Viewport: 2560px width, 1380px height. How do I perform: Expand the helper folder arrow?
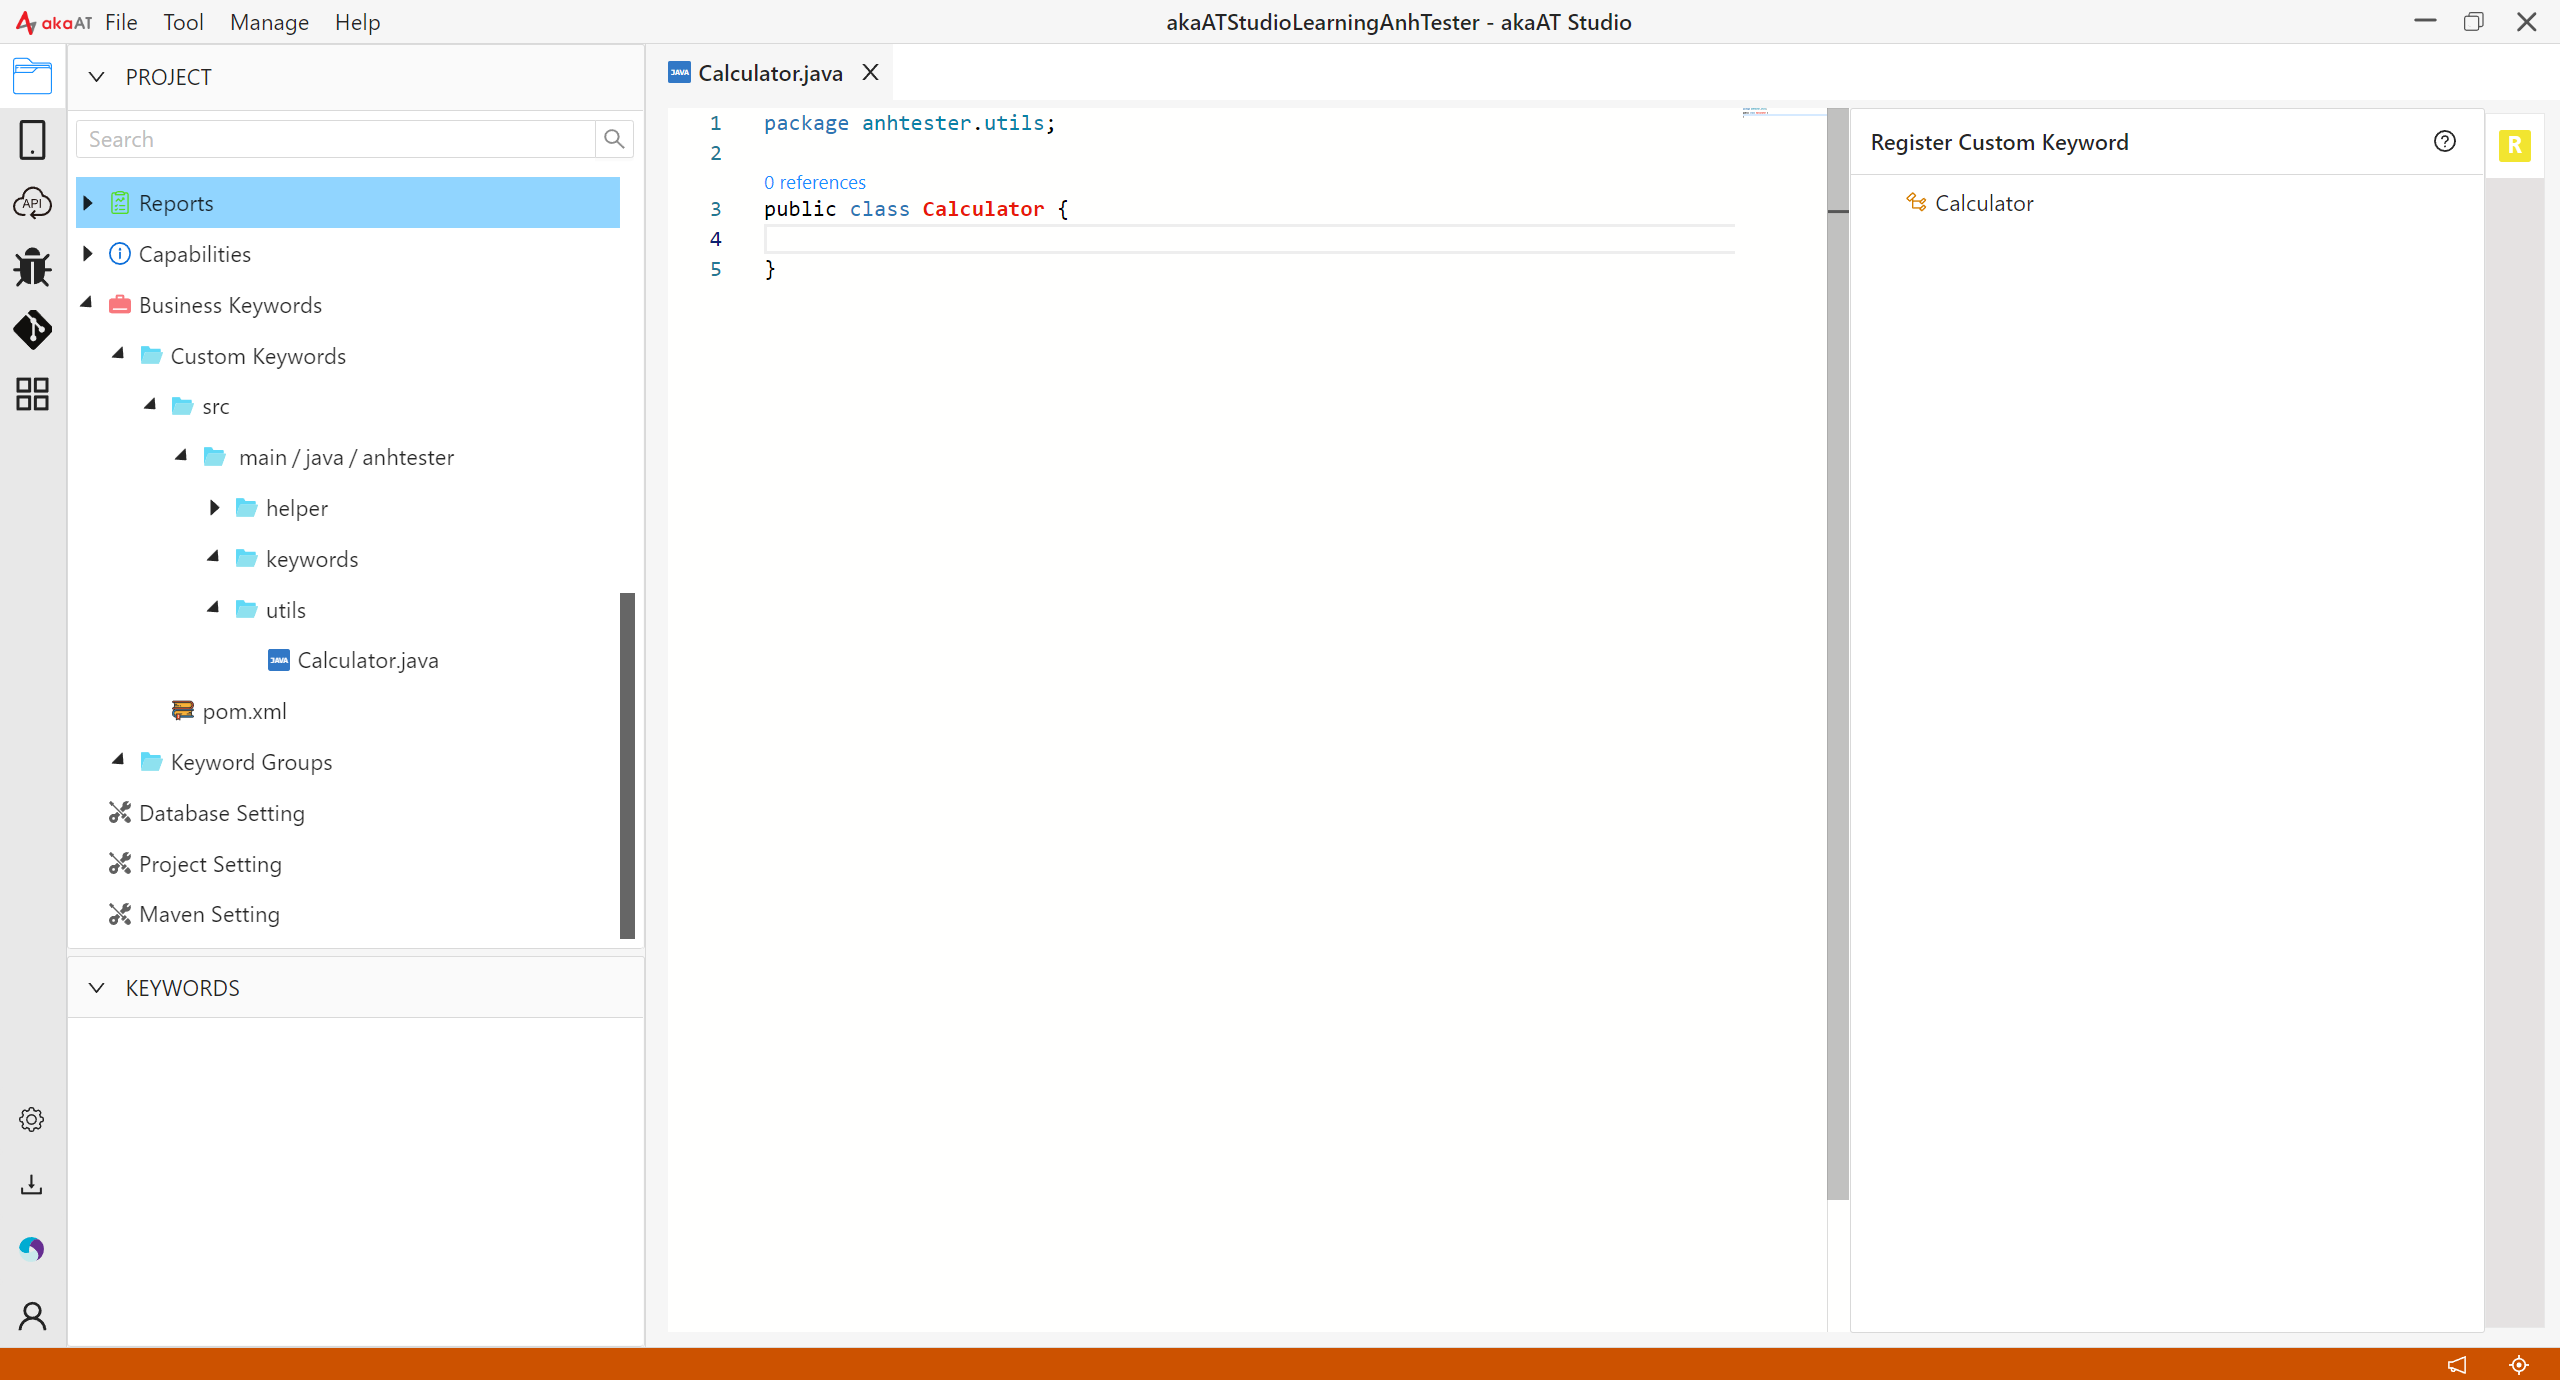[x=214, y=508]
